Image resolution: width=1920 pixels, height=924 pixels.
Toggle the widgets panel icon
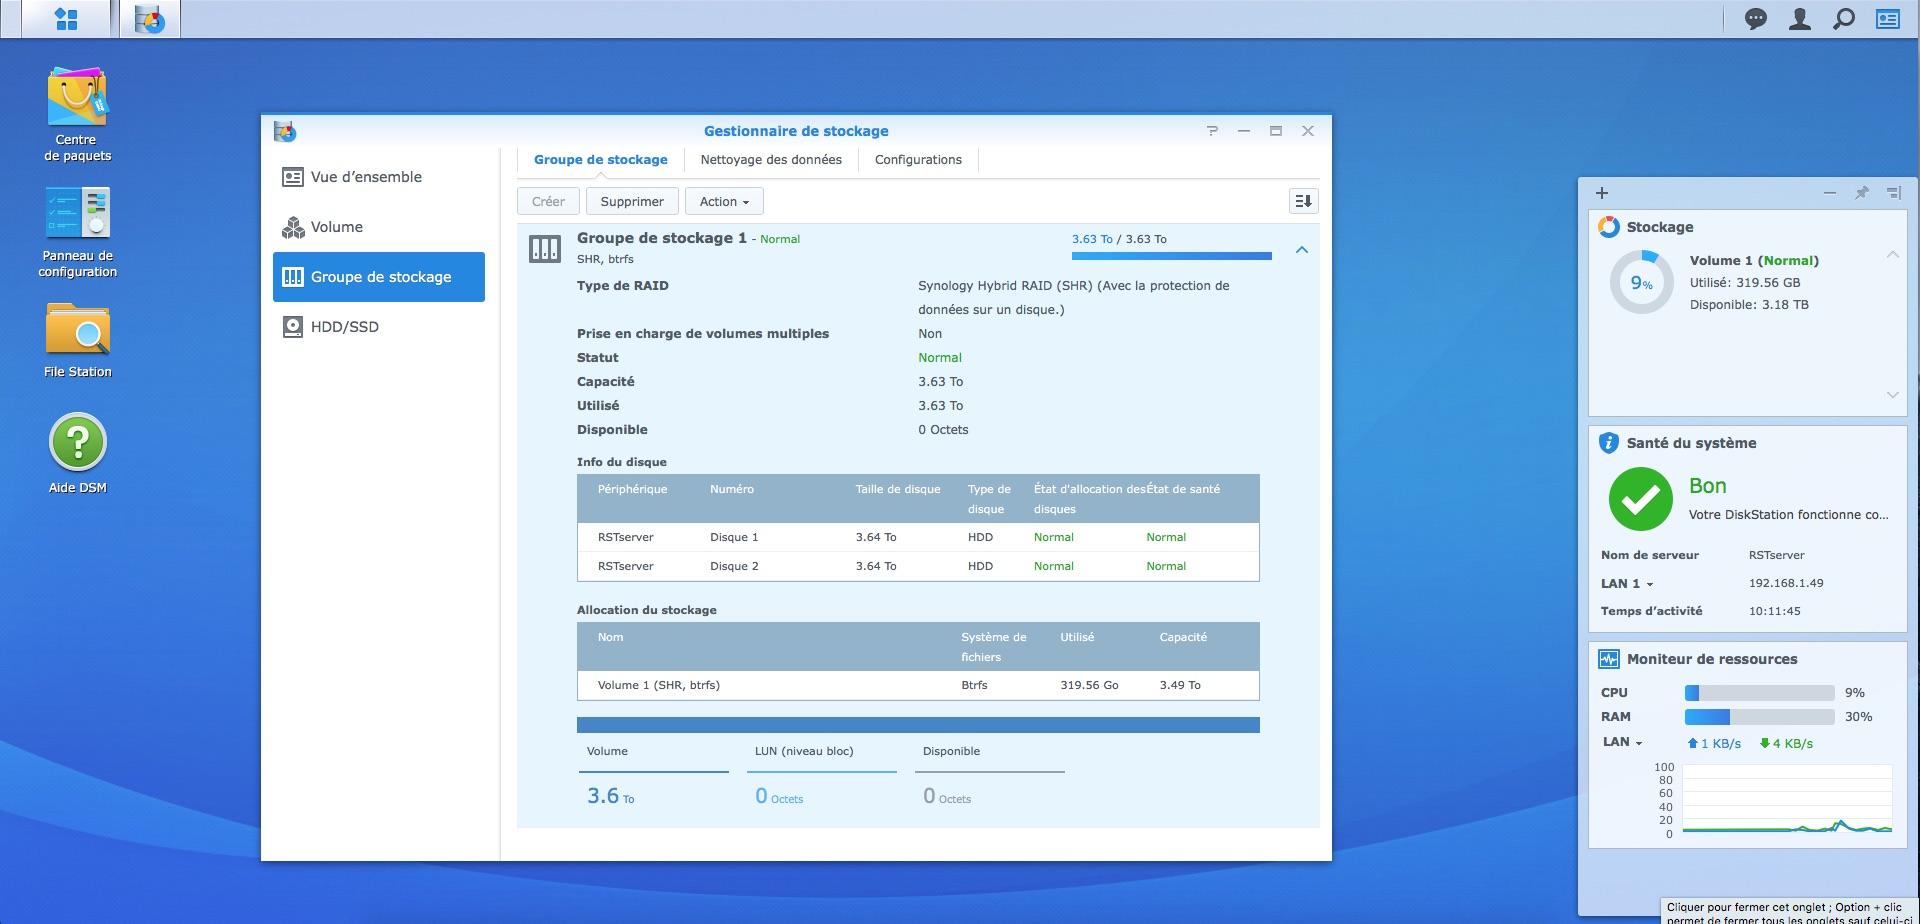(x=1887, y=19)
